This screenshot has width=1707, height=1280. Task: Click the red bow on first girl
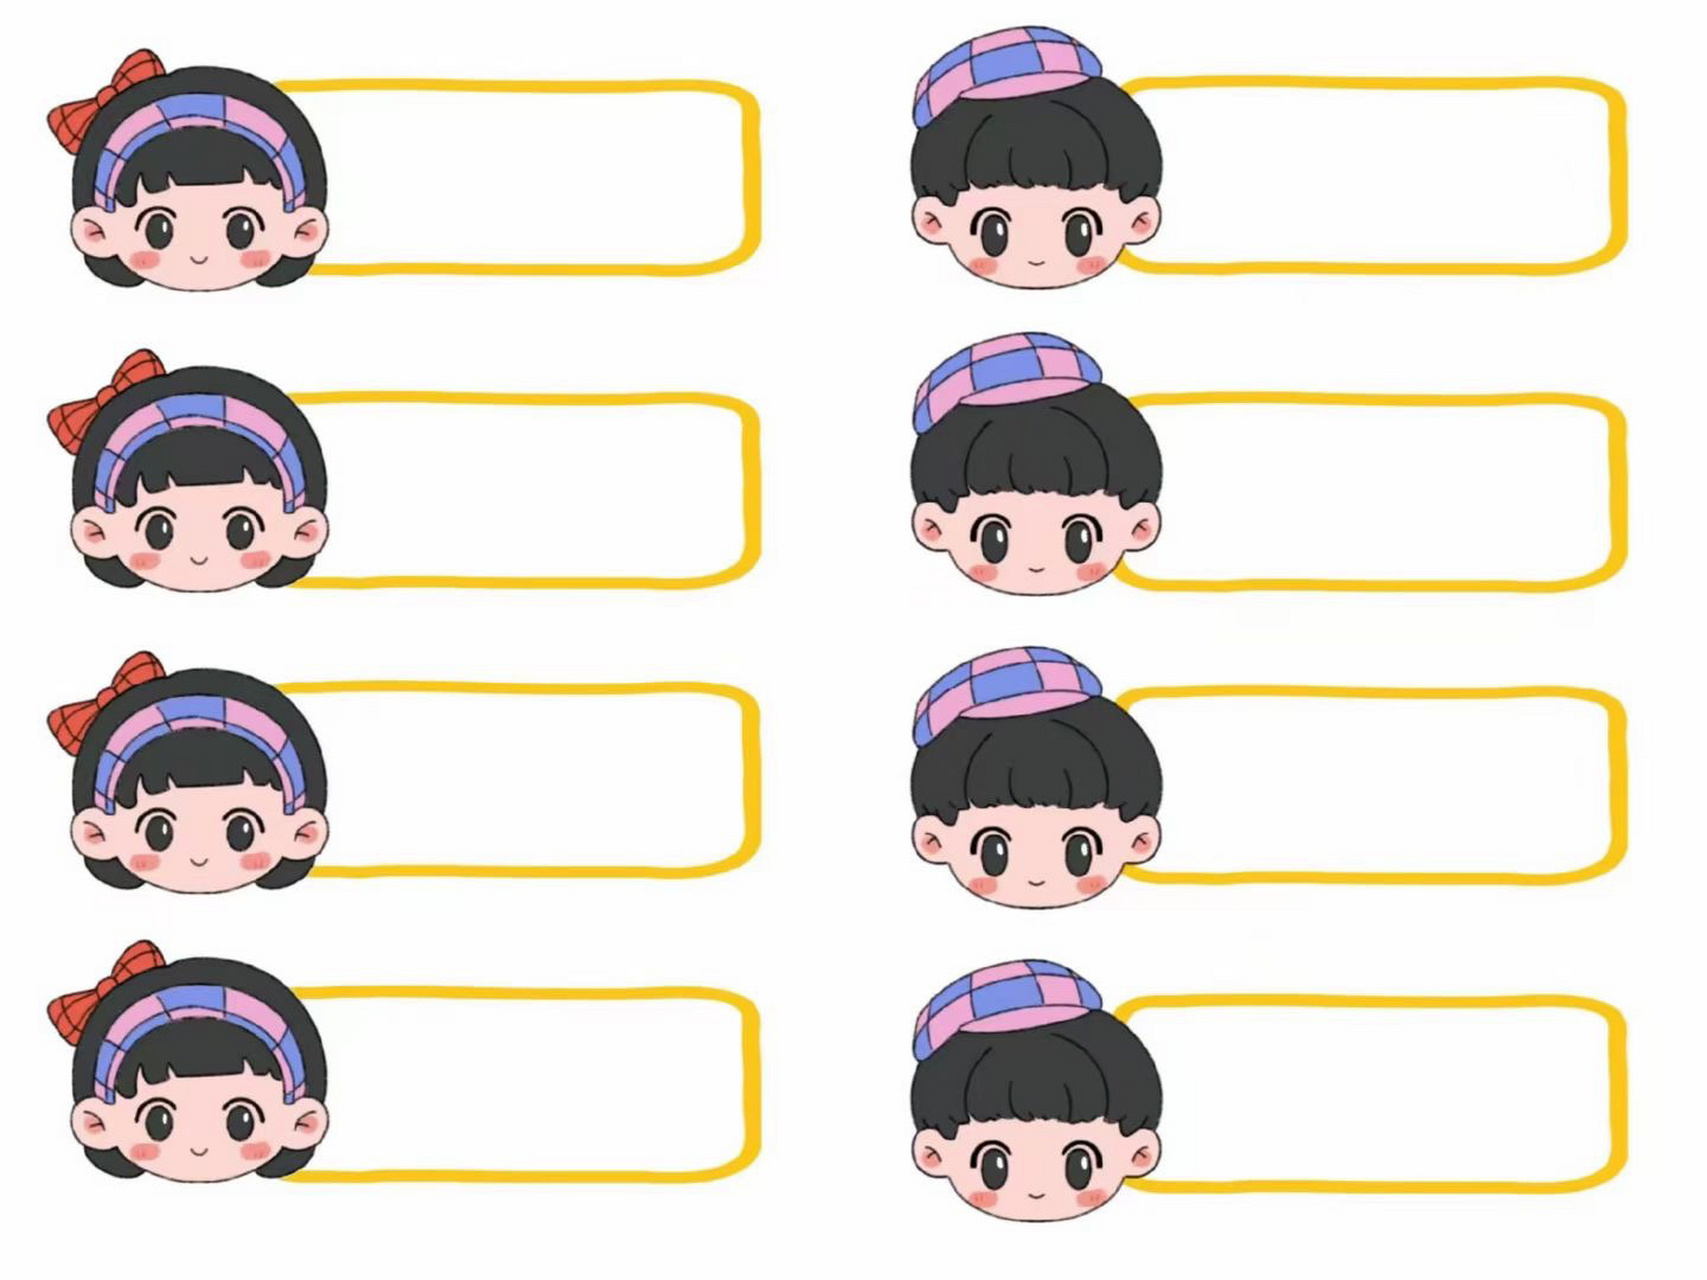pyautogui.click(x=101, y=100)
